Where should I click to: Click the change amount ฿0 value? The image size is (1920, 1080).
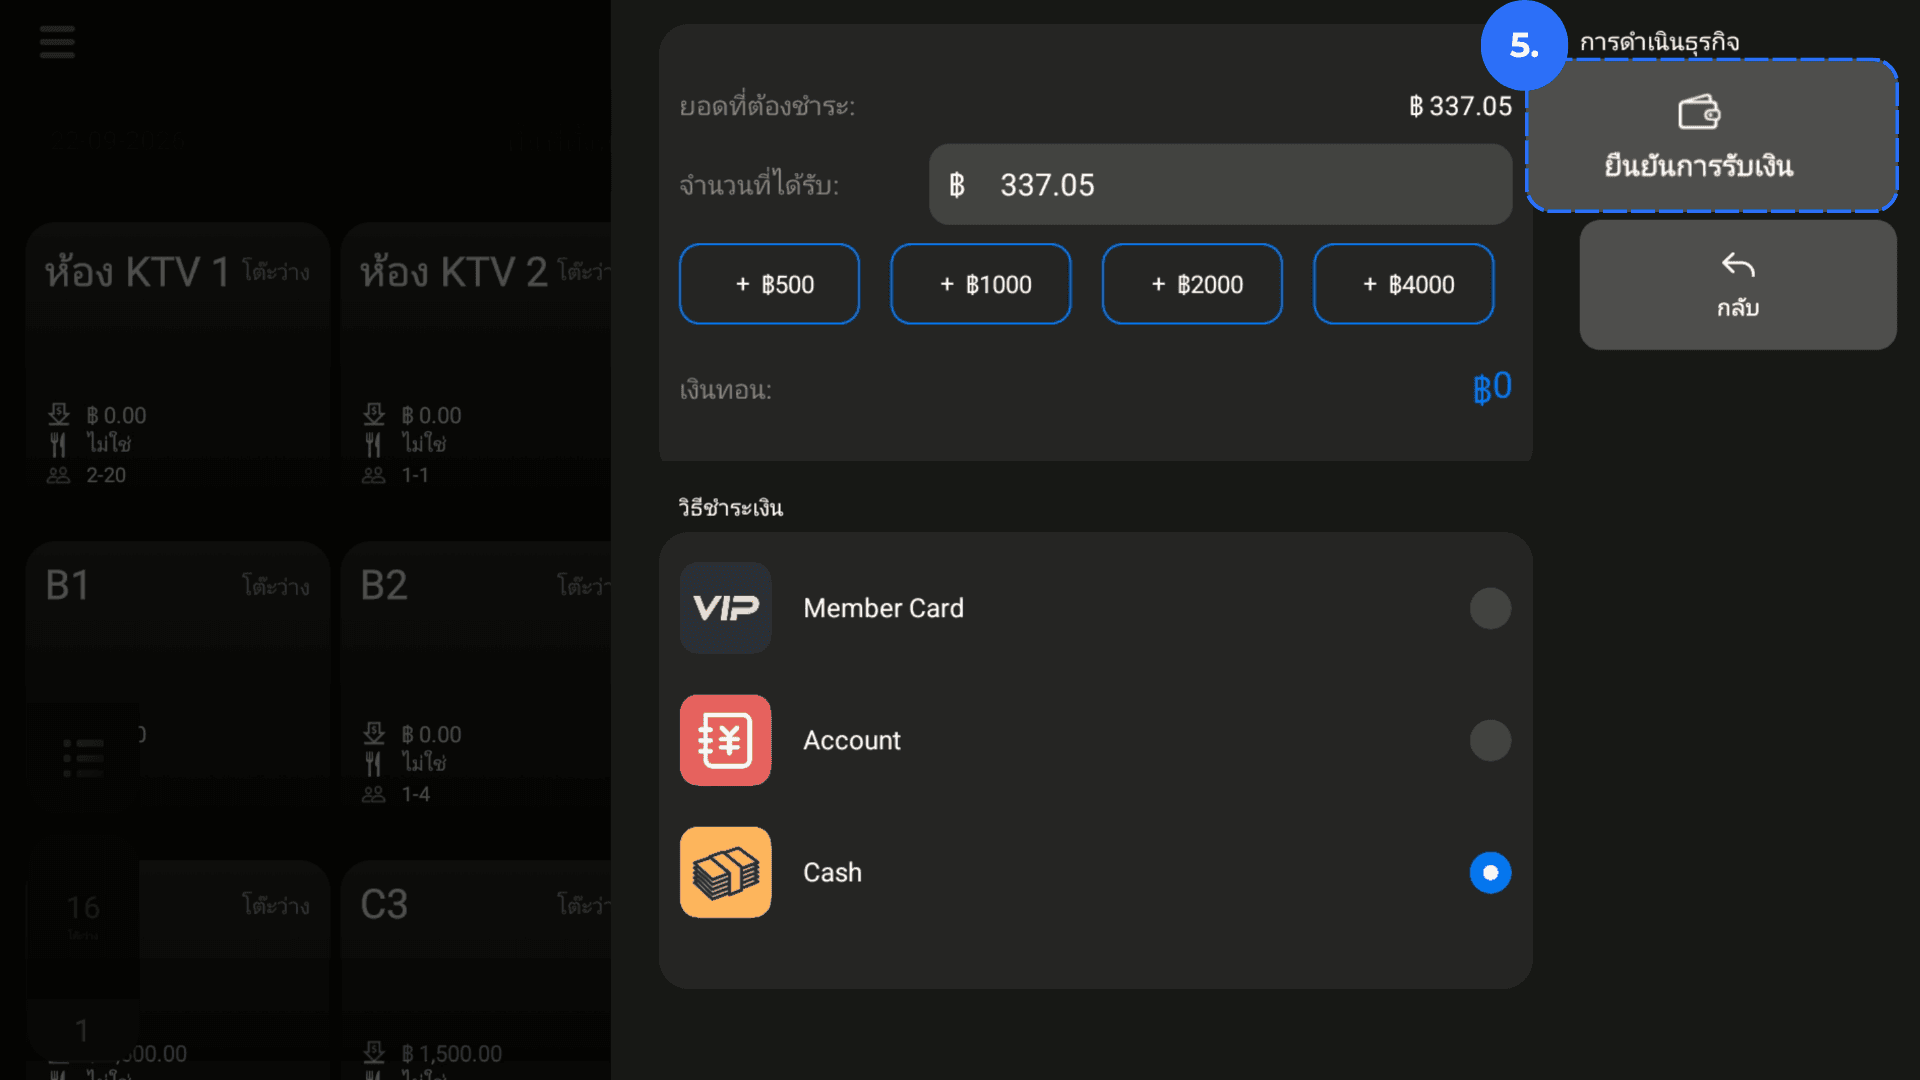click(1492, 387)
